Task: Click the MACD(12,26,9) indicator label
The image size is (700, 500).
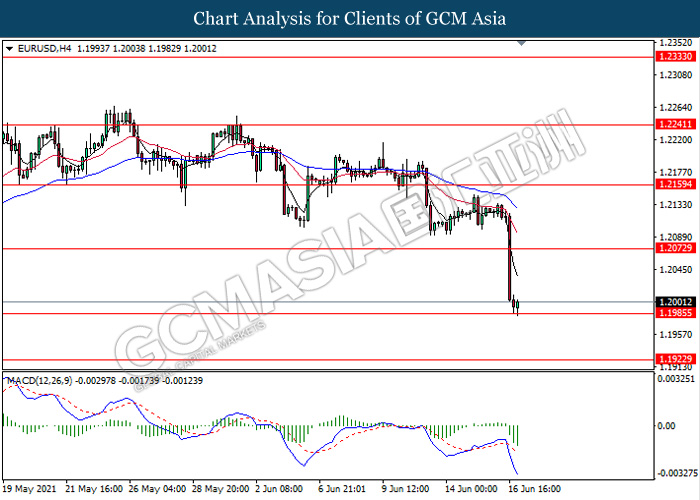Action: click(39, 381)
